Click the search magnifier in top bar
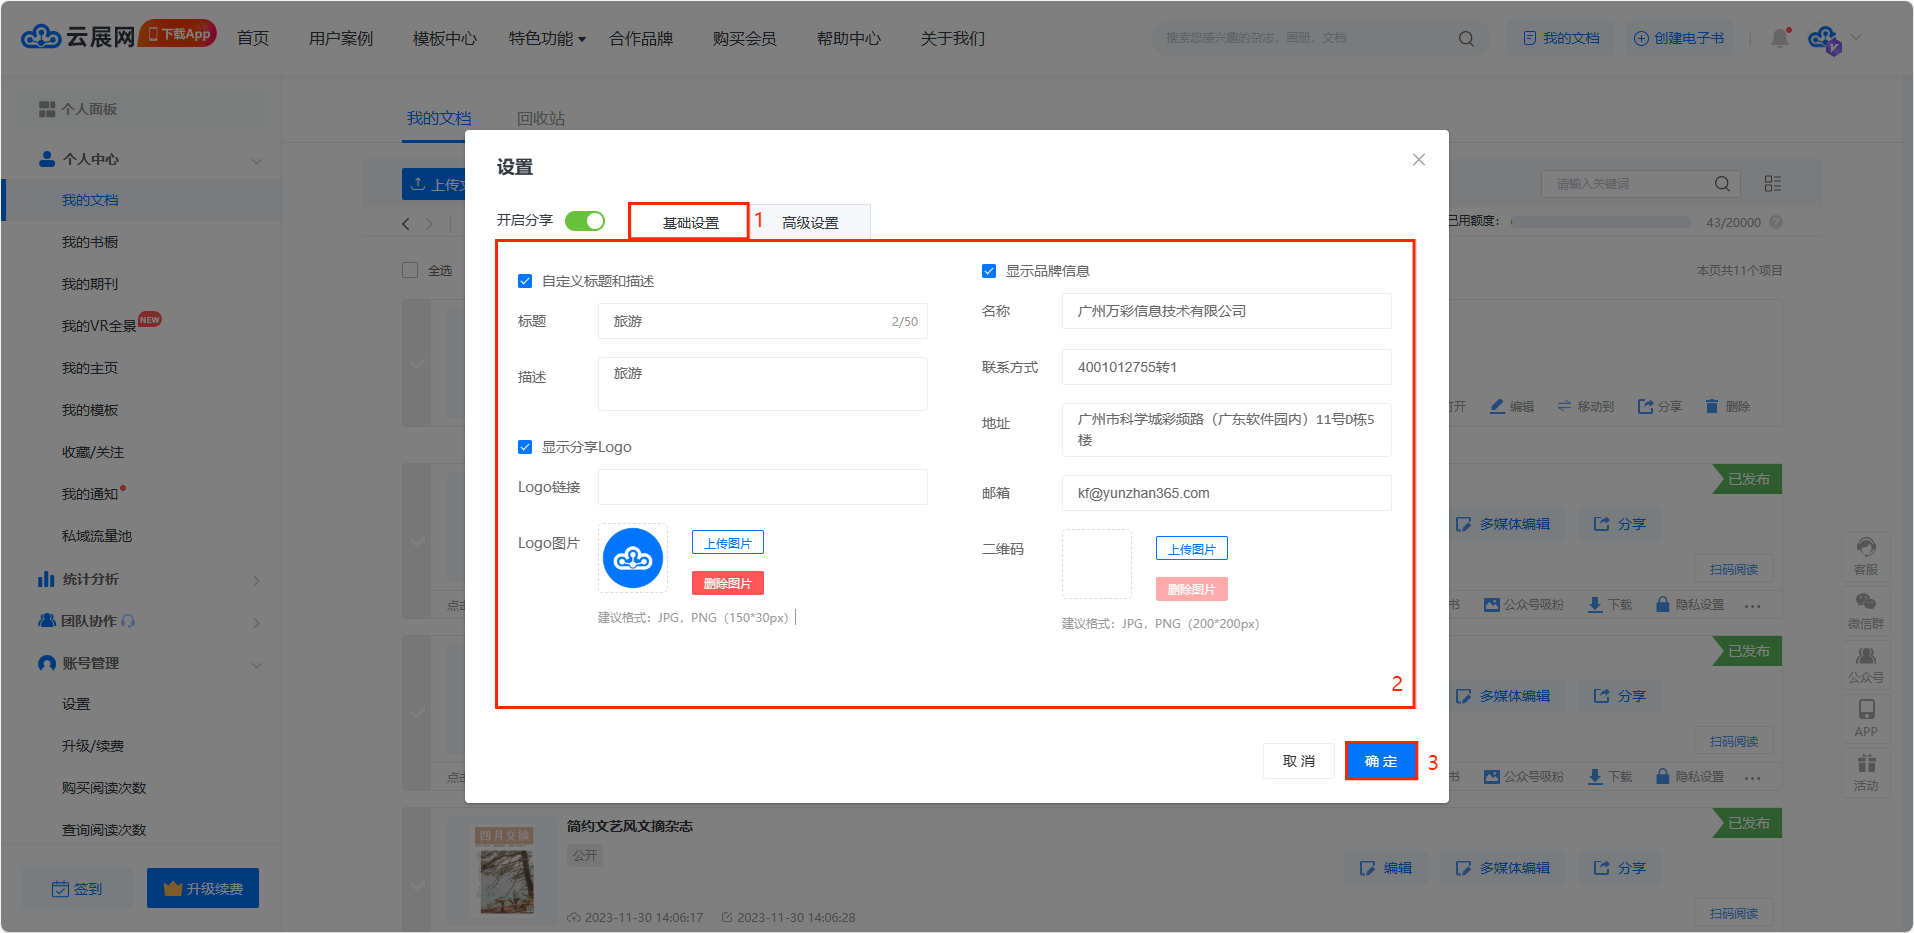Screen dimensions: 1914x933 click(1466, 39)
